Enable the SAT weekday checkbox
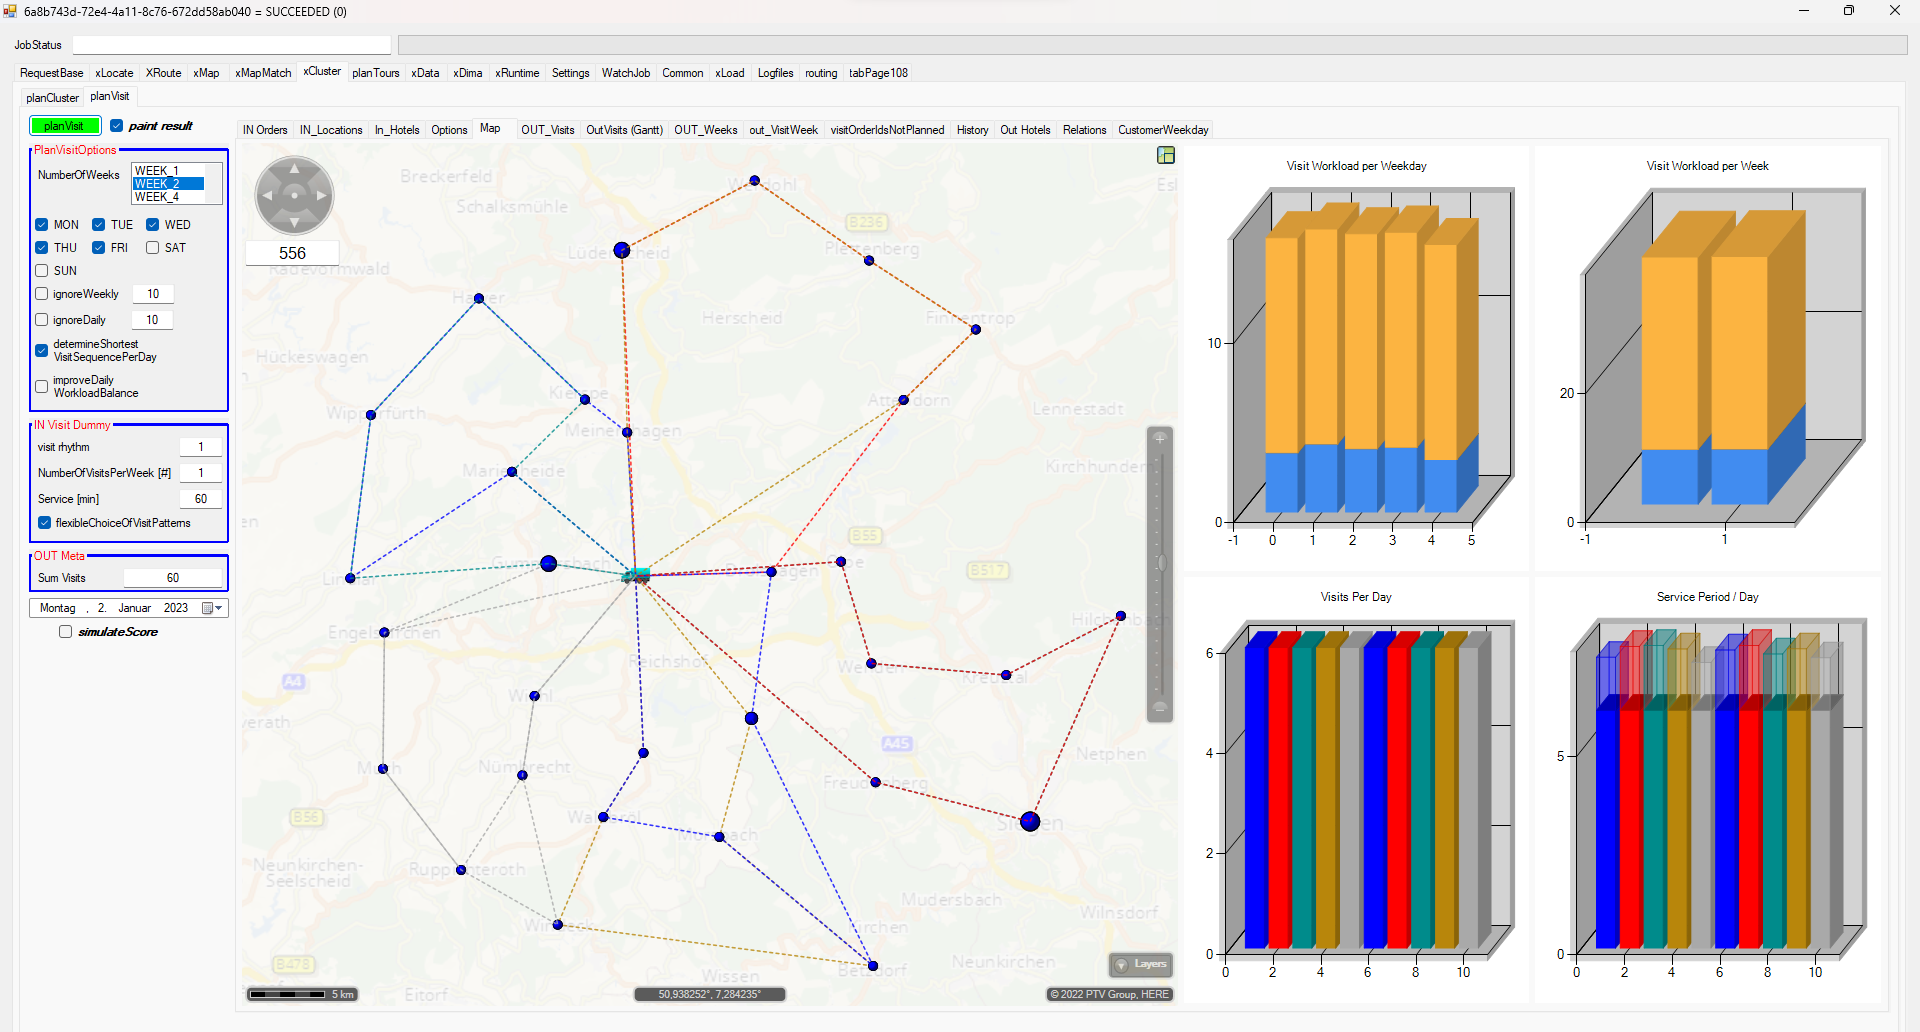The image size is (1920, 1032). click(x=153, y=248)
